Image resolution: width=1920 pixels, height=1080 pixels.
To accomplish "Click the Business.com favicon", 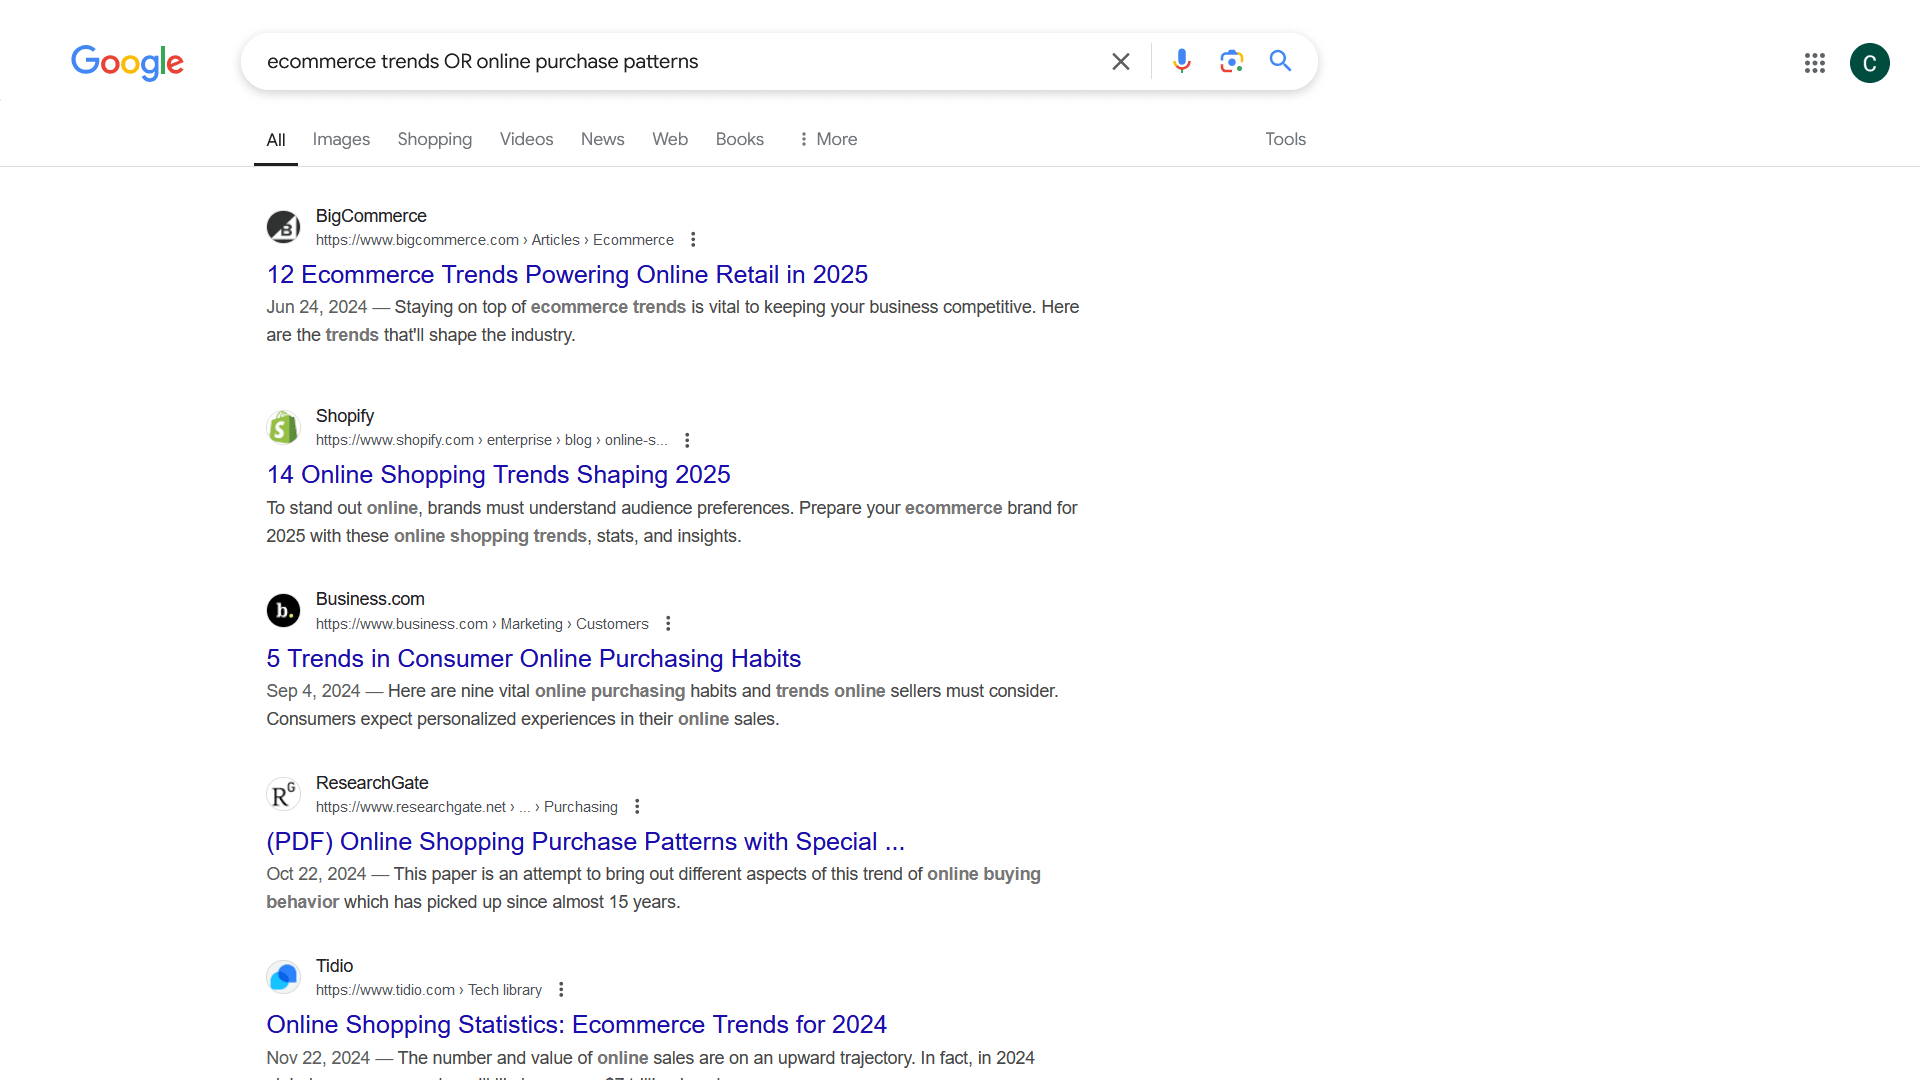I will pos(283,610).
